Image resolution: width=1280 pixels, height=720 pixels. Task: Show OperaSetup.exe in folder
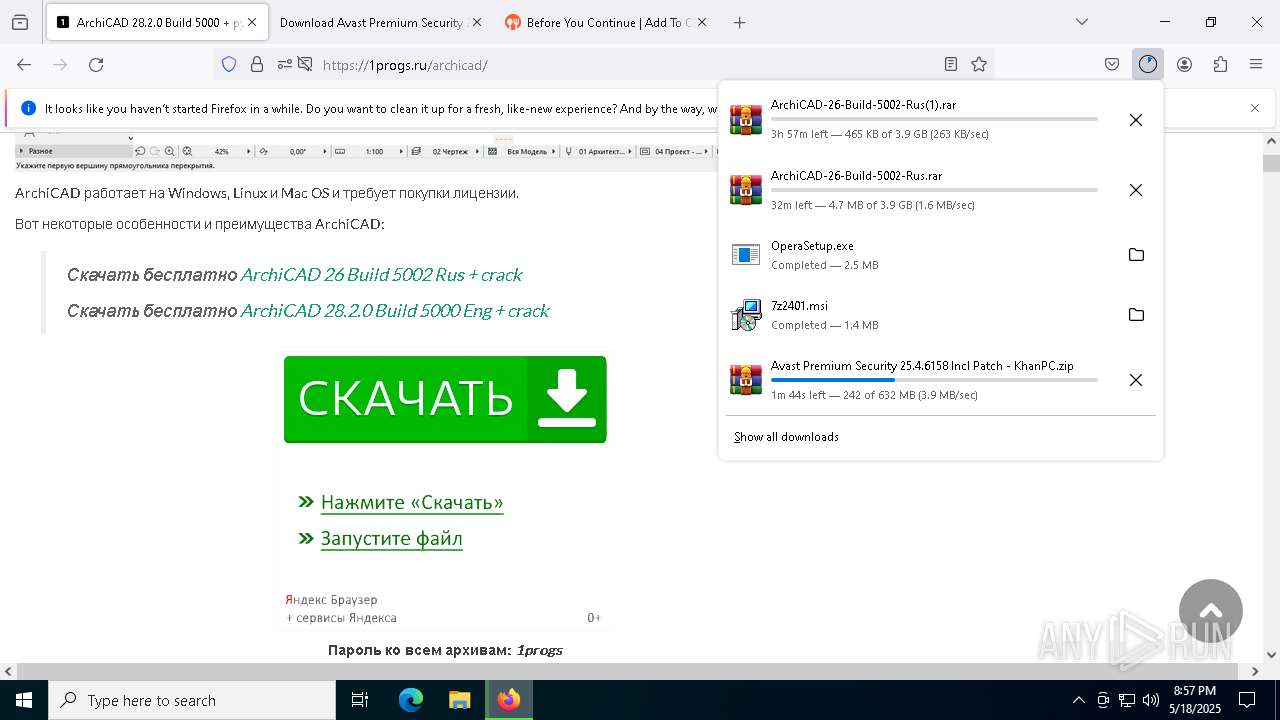click(x=1136, y=255)
